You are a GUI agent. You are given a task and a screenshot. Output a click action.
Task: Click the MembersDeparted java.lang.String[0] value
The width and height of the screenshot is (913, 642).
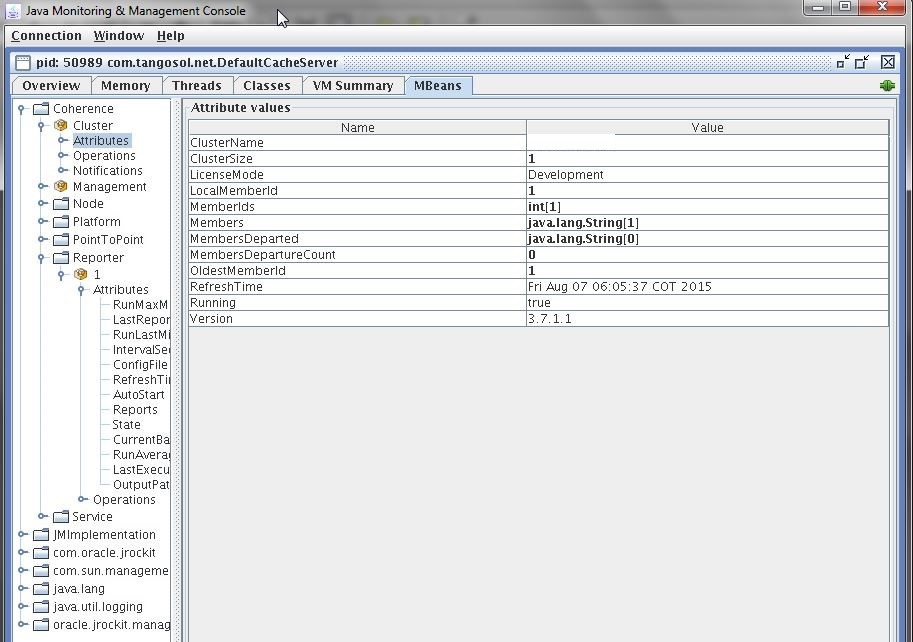point(583,239)
